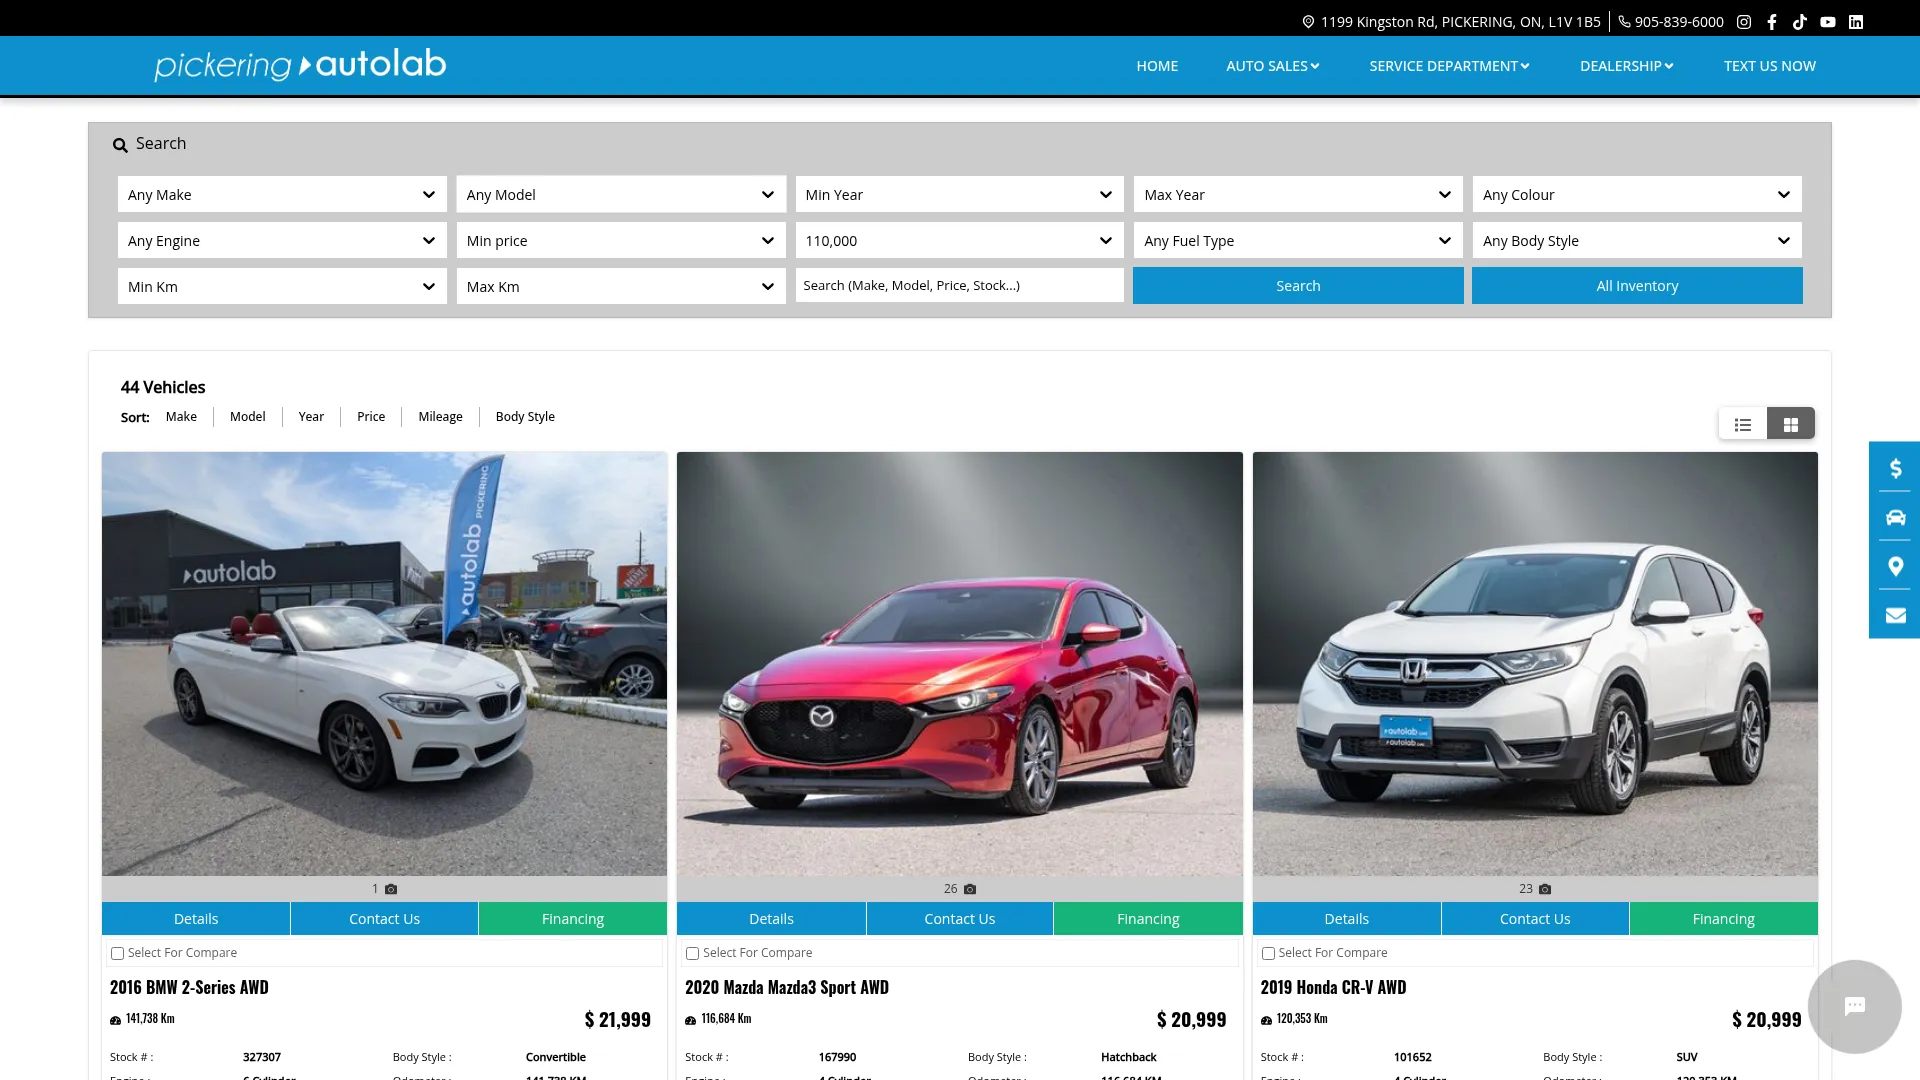The height and width of the screenshot is (1080, 1920).
Task: Open the location pin sidebar icon
Action: click(x=1895, y=566)
